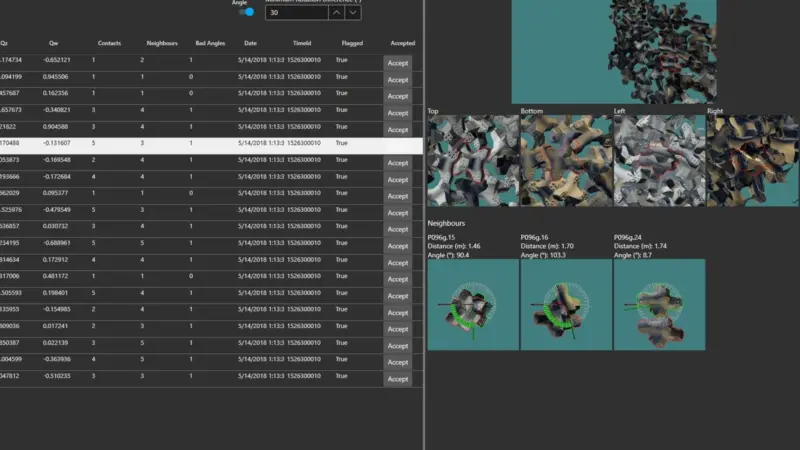The height and width of the screenshot is (450, 800).
Task: Sort table by the Qz column header
Action: coord(4,43)
